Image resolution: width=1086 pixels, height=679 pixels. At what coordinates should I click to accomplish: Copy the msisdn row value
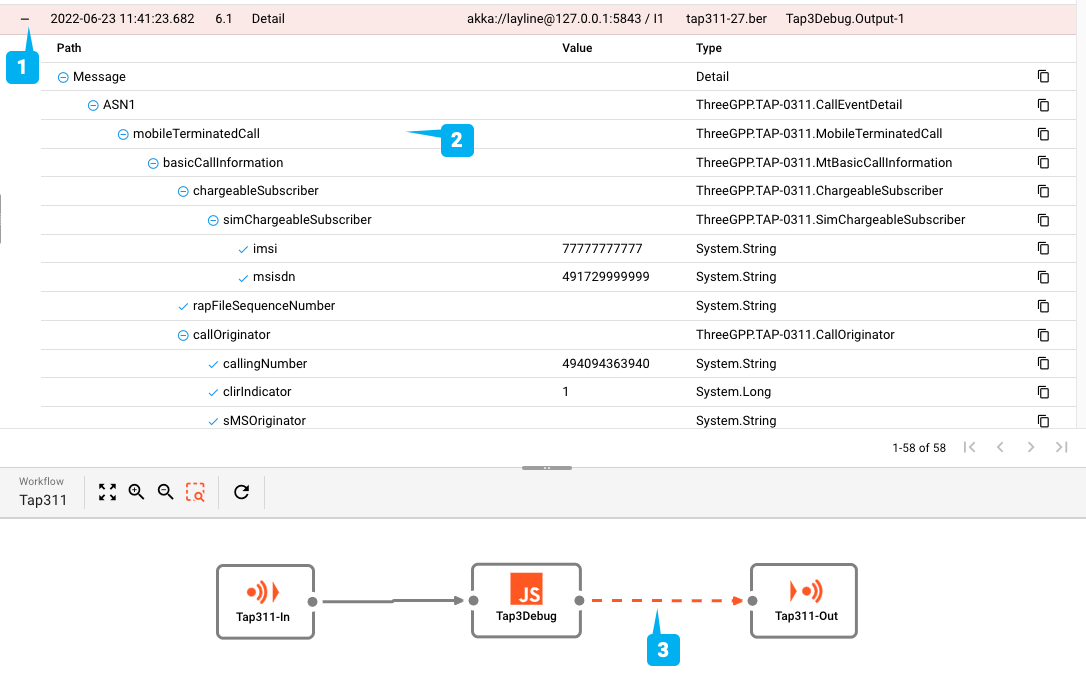tap(1043, 277)
